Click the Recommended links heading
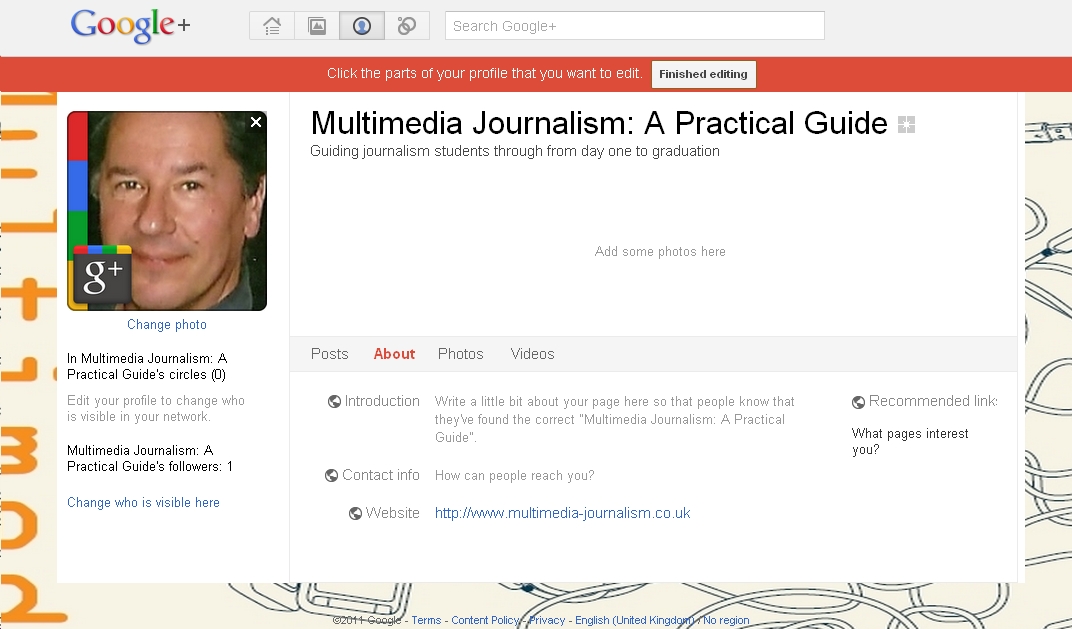 [933, 401]
